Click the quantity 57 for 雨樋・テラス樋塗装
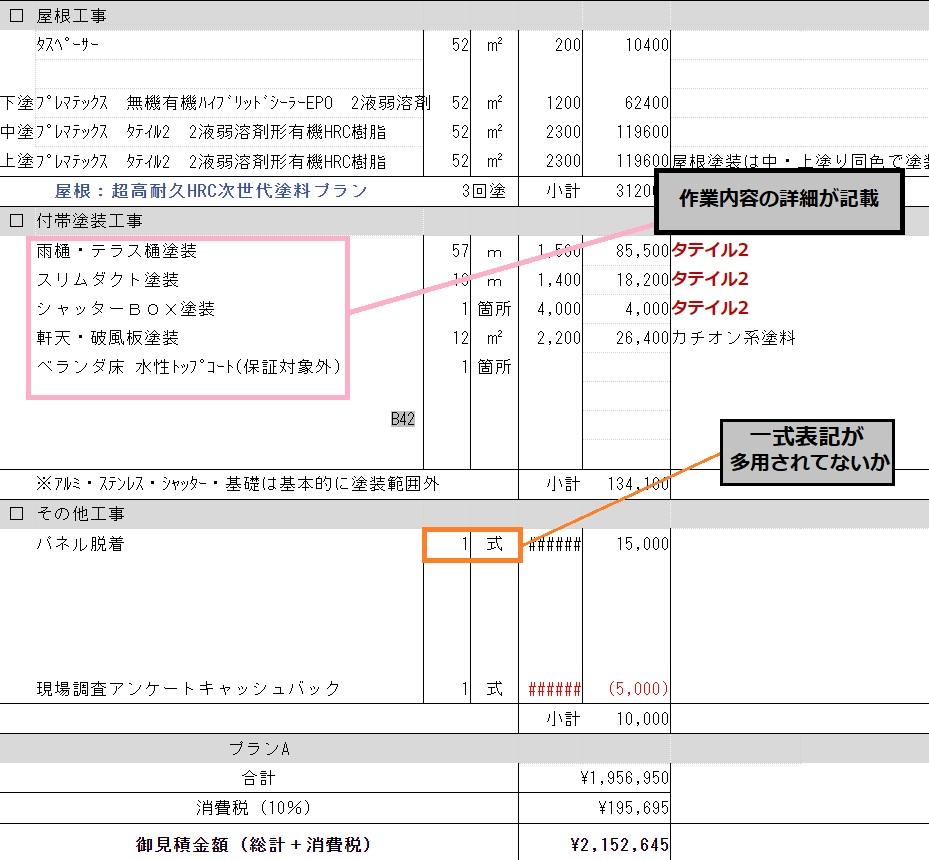929x860 pixels. coord(460,251)
